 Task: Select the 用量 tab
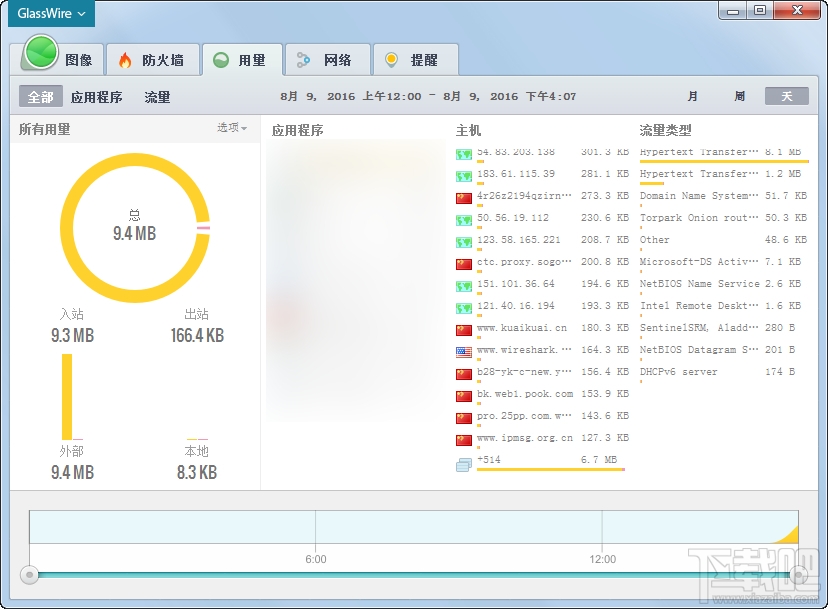point(242,60)
